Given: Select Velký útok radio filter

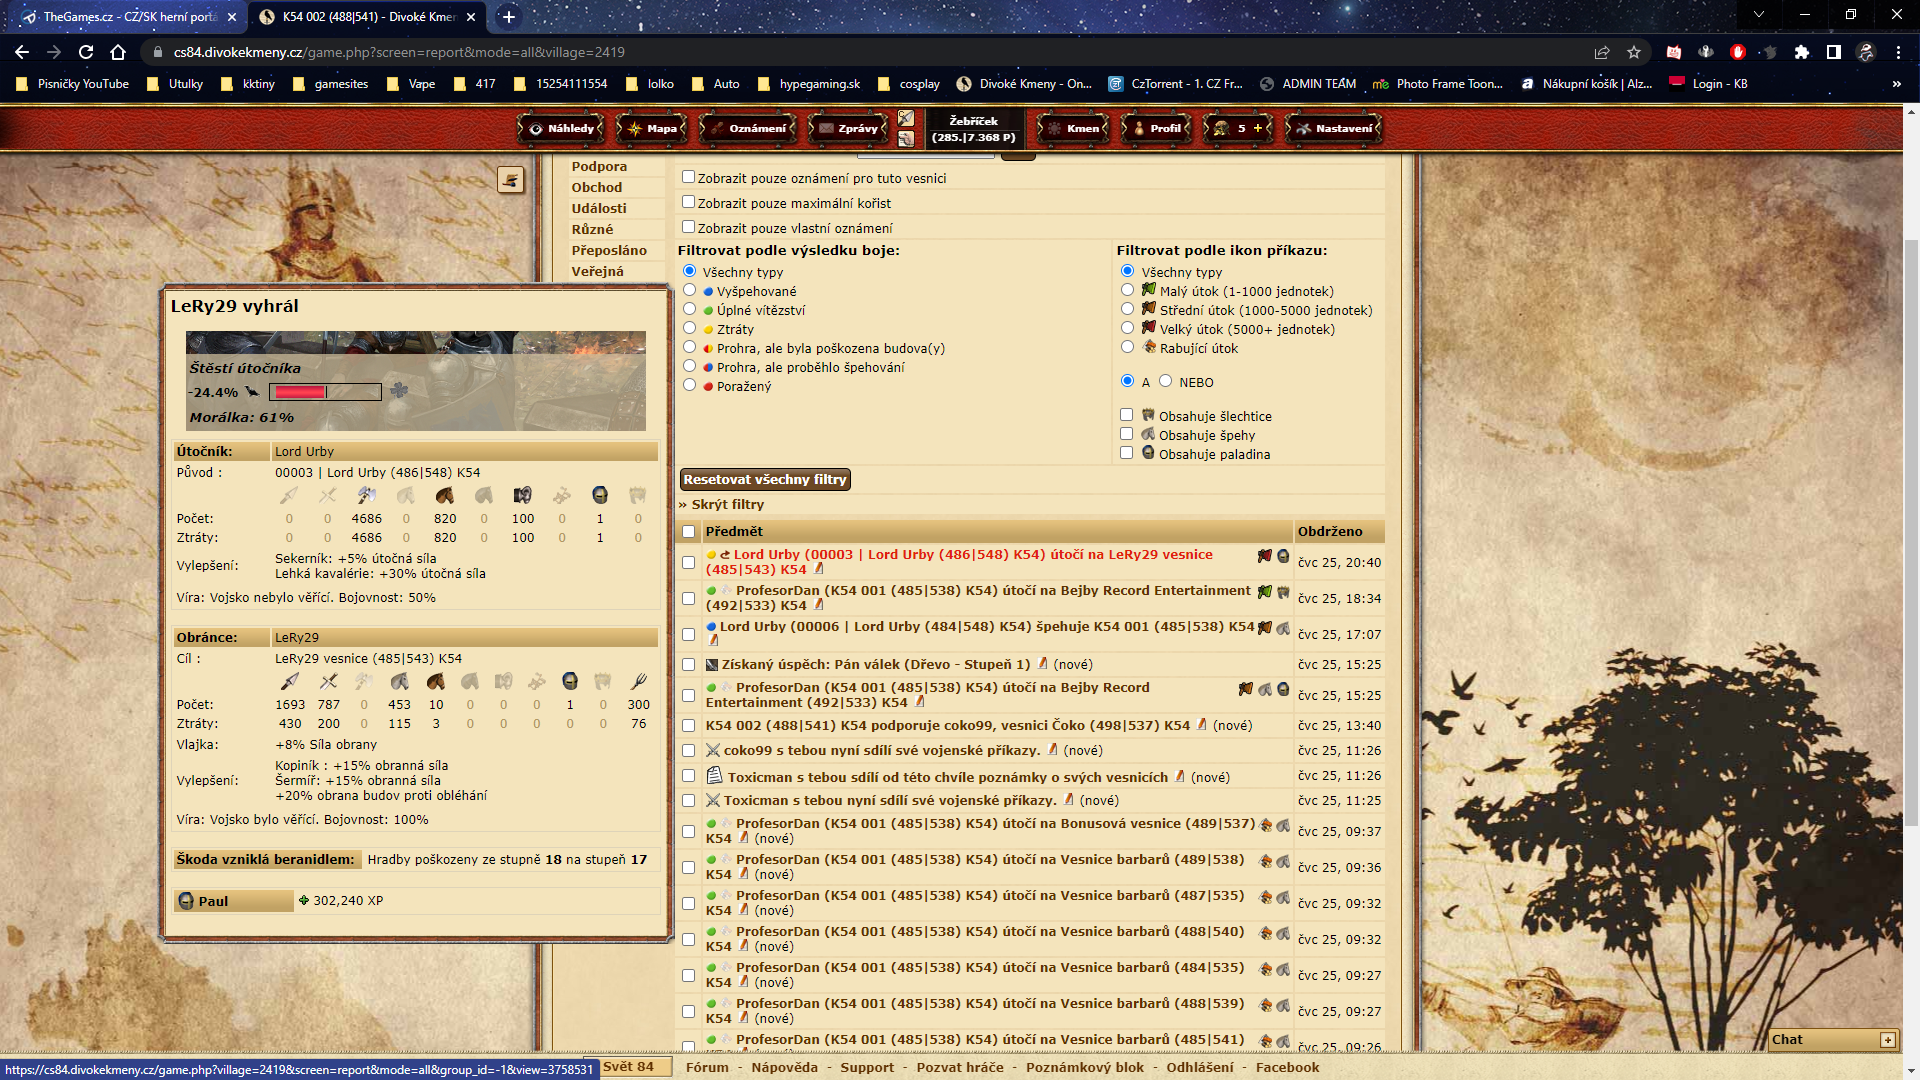Looking at the screenshot, I should (1127, 328).
